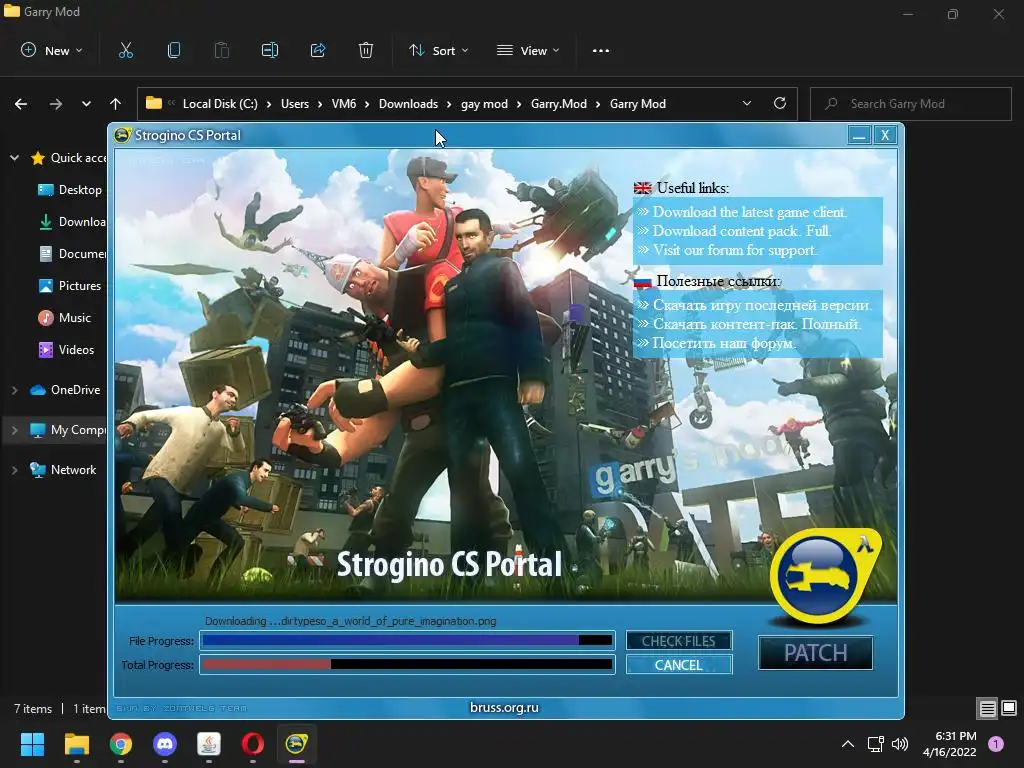Viewport: 1024px width, 768px height.
Task: Open Opera browser from the taskbar
Action: click(x=253, y=744)
